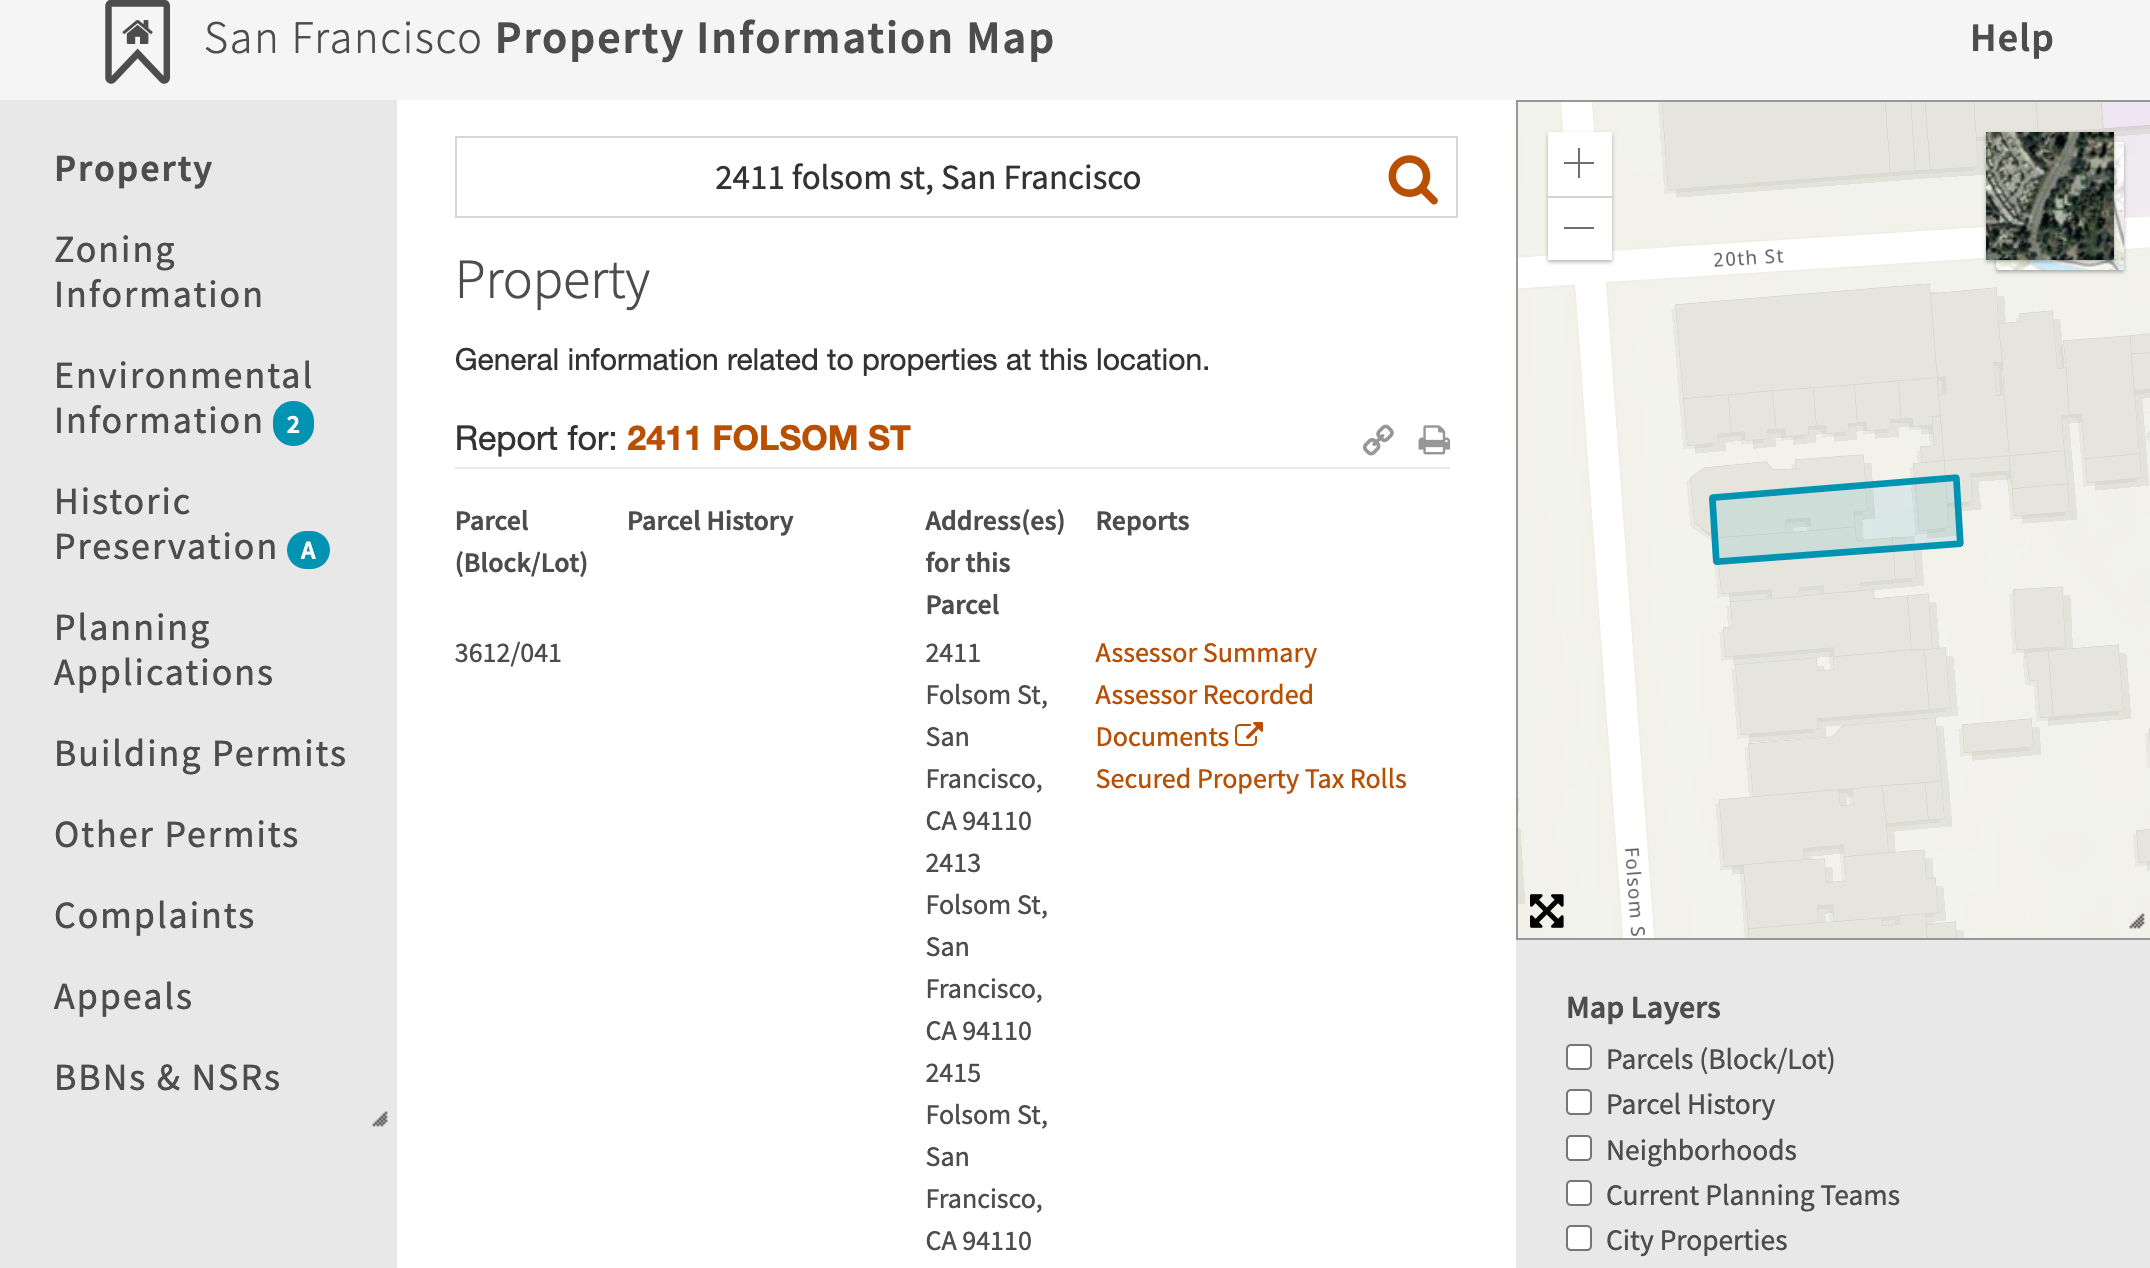The image size is (2150, 1268).
Task: Open the Secured Property Tax Rolls link
Action: (1250, 779)
